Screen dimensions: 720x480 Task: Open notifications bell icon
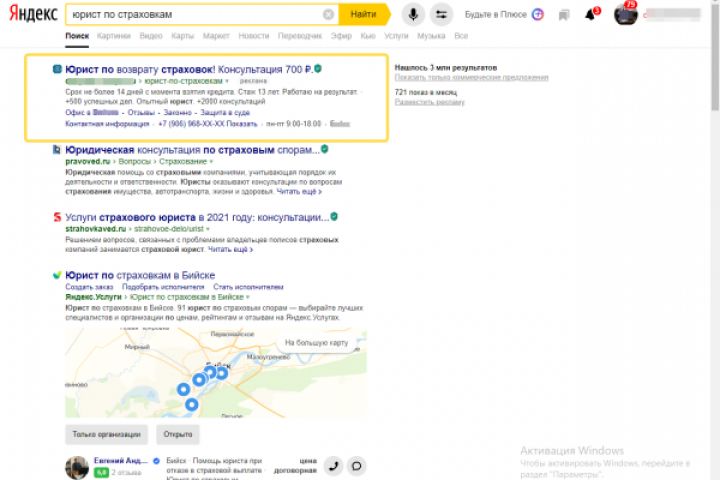pos(591,15)
